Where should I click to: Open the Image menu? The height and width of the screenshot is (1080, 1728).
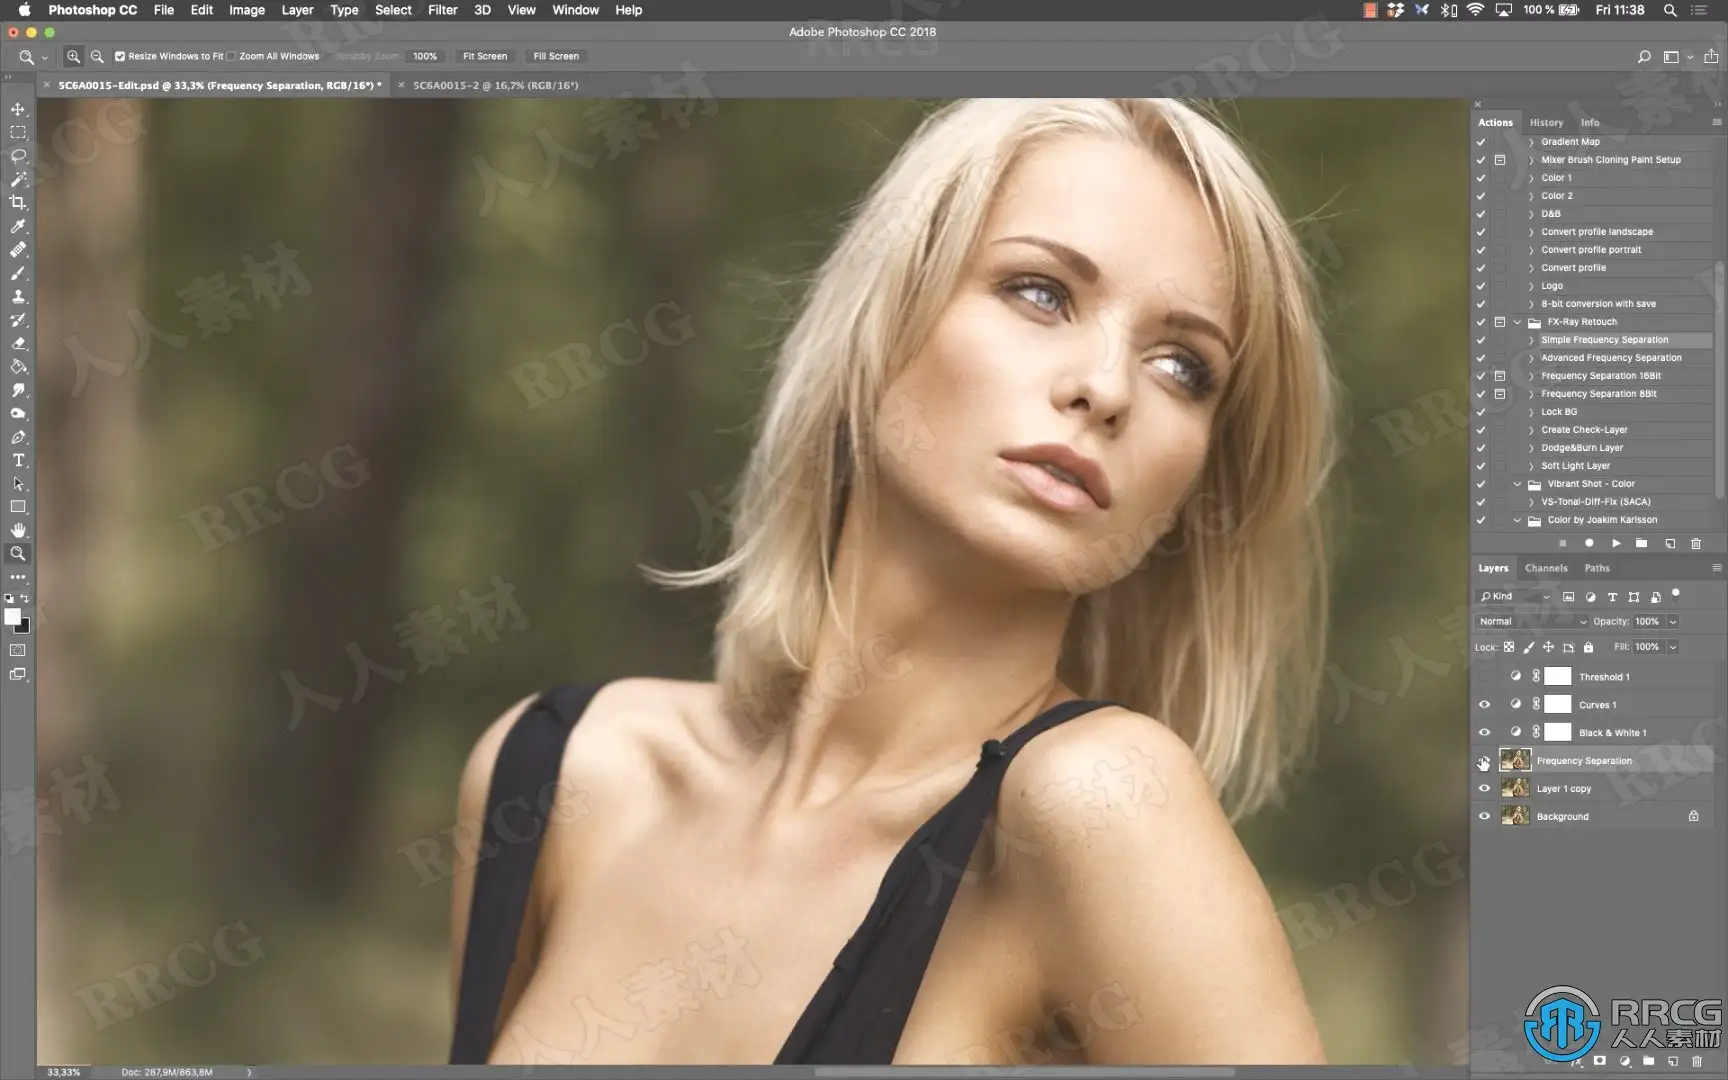[x=246, y=10]
